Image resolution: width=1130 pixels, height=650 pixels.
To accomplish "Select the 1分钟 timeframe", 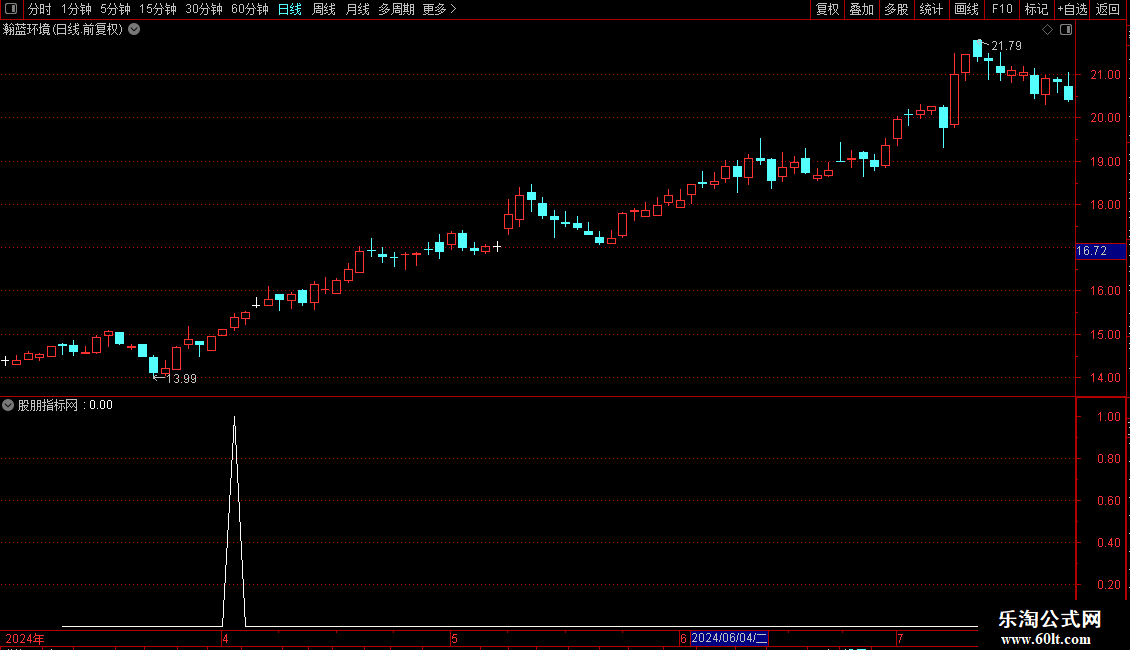I will click(76, 9).
